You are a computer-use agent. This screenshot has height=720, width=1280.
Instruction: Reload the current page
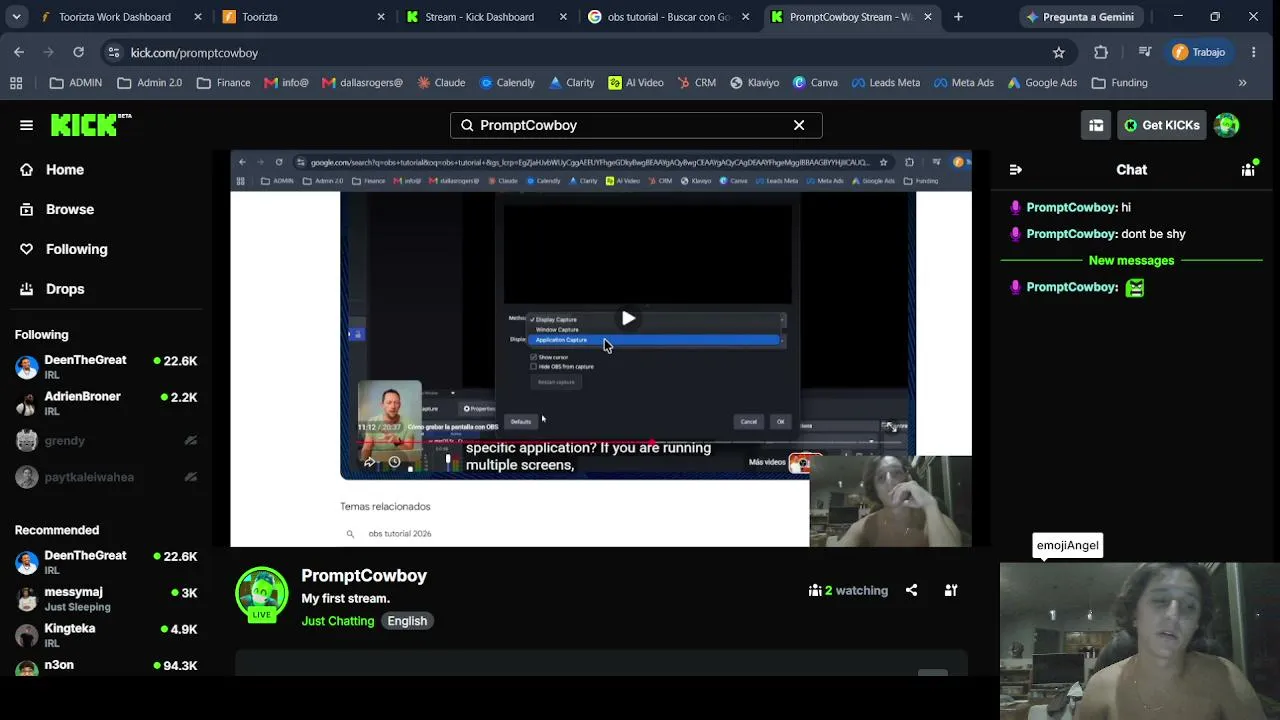coord(78,52)
